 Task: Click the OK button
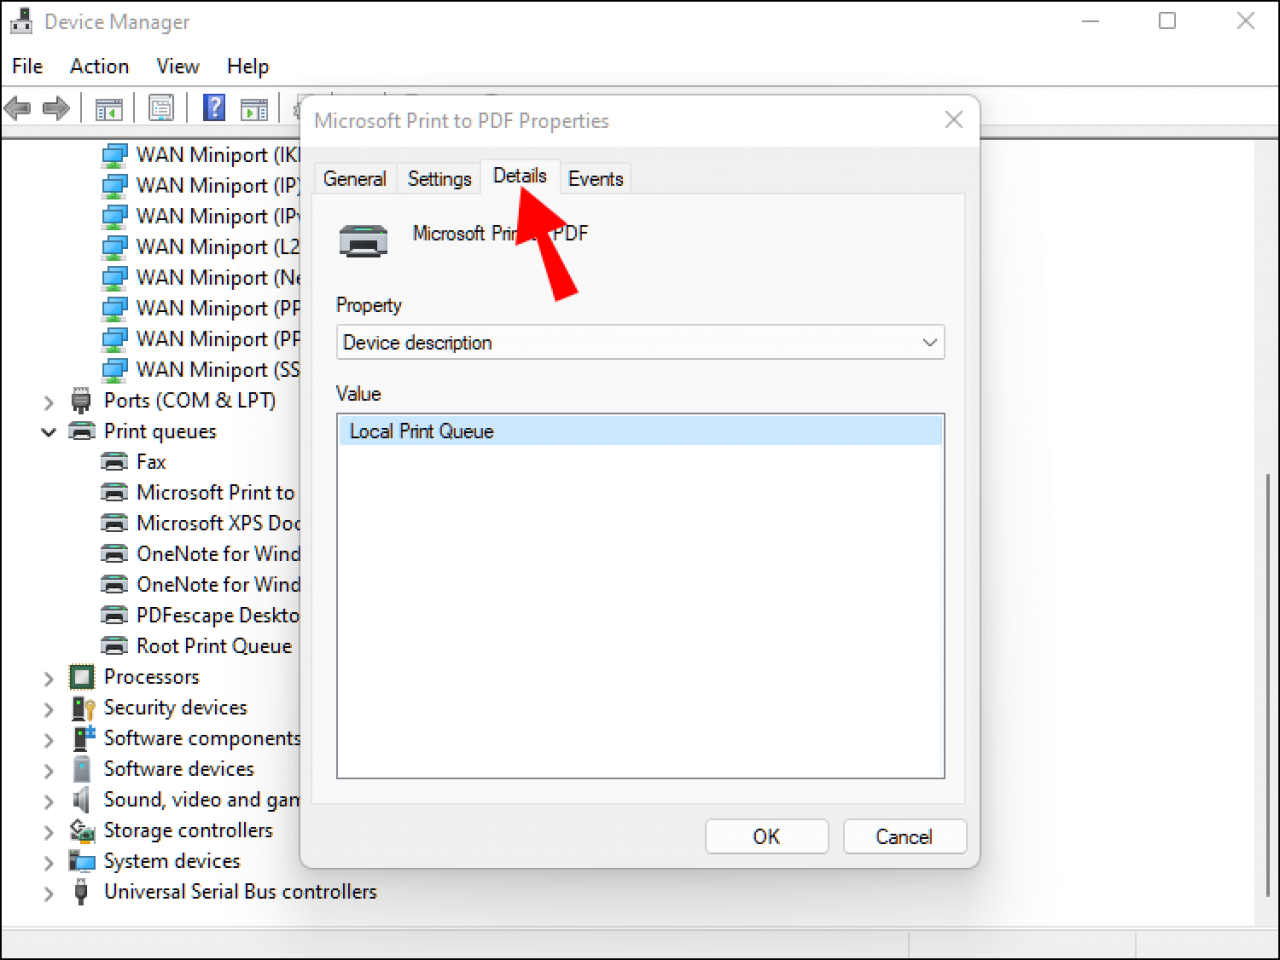pos(766,836)
